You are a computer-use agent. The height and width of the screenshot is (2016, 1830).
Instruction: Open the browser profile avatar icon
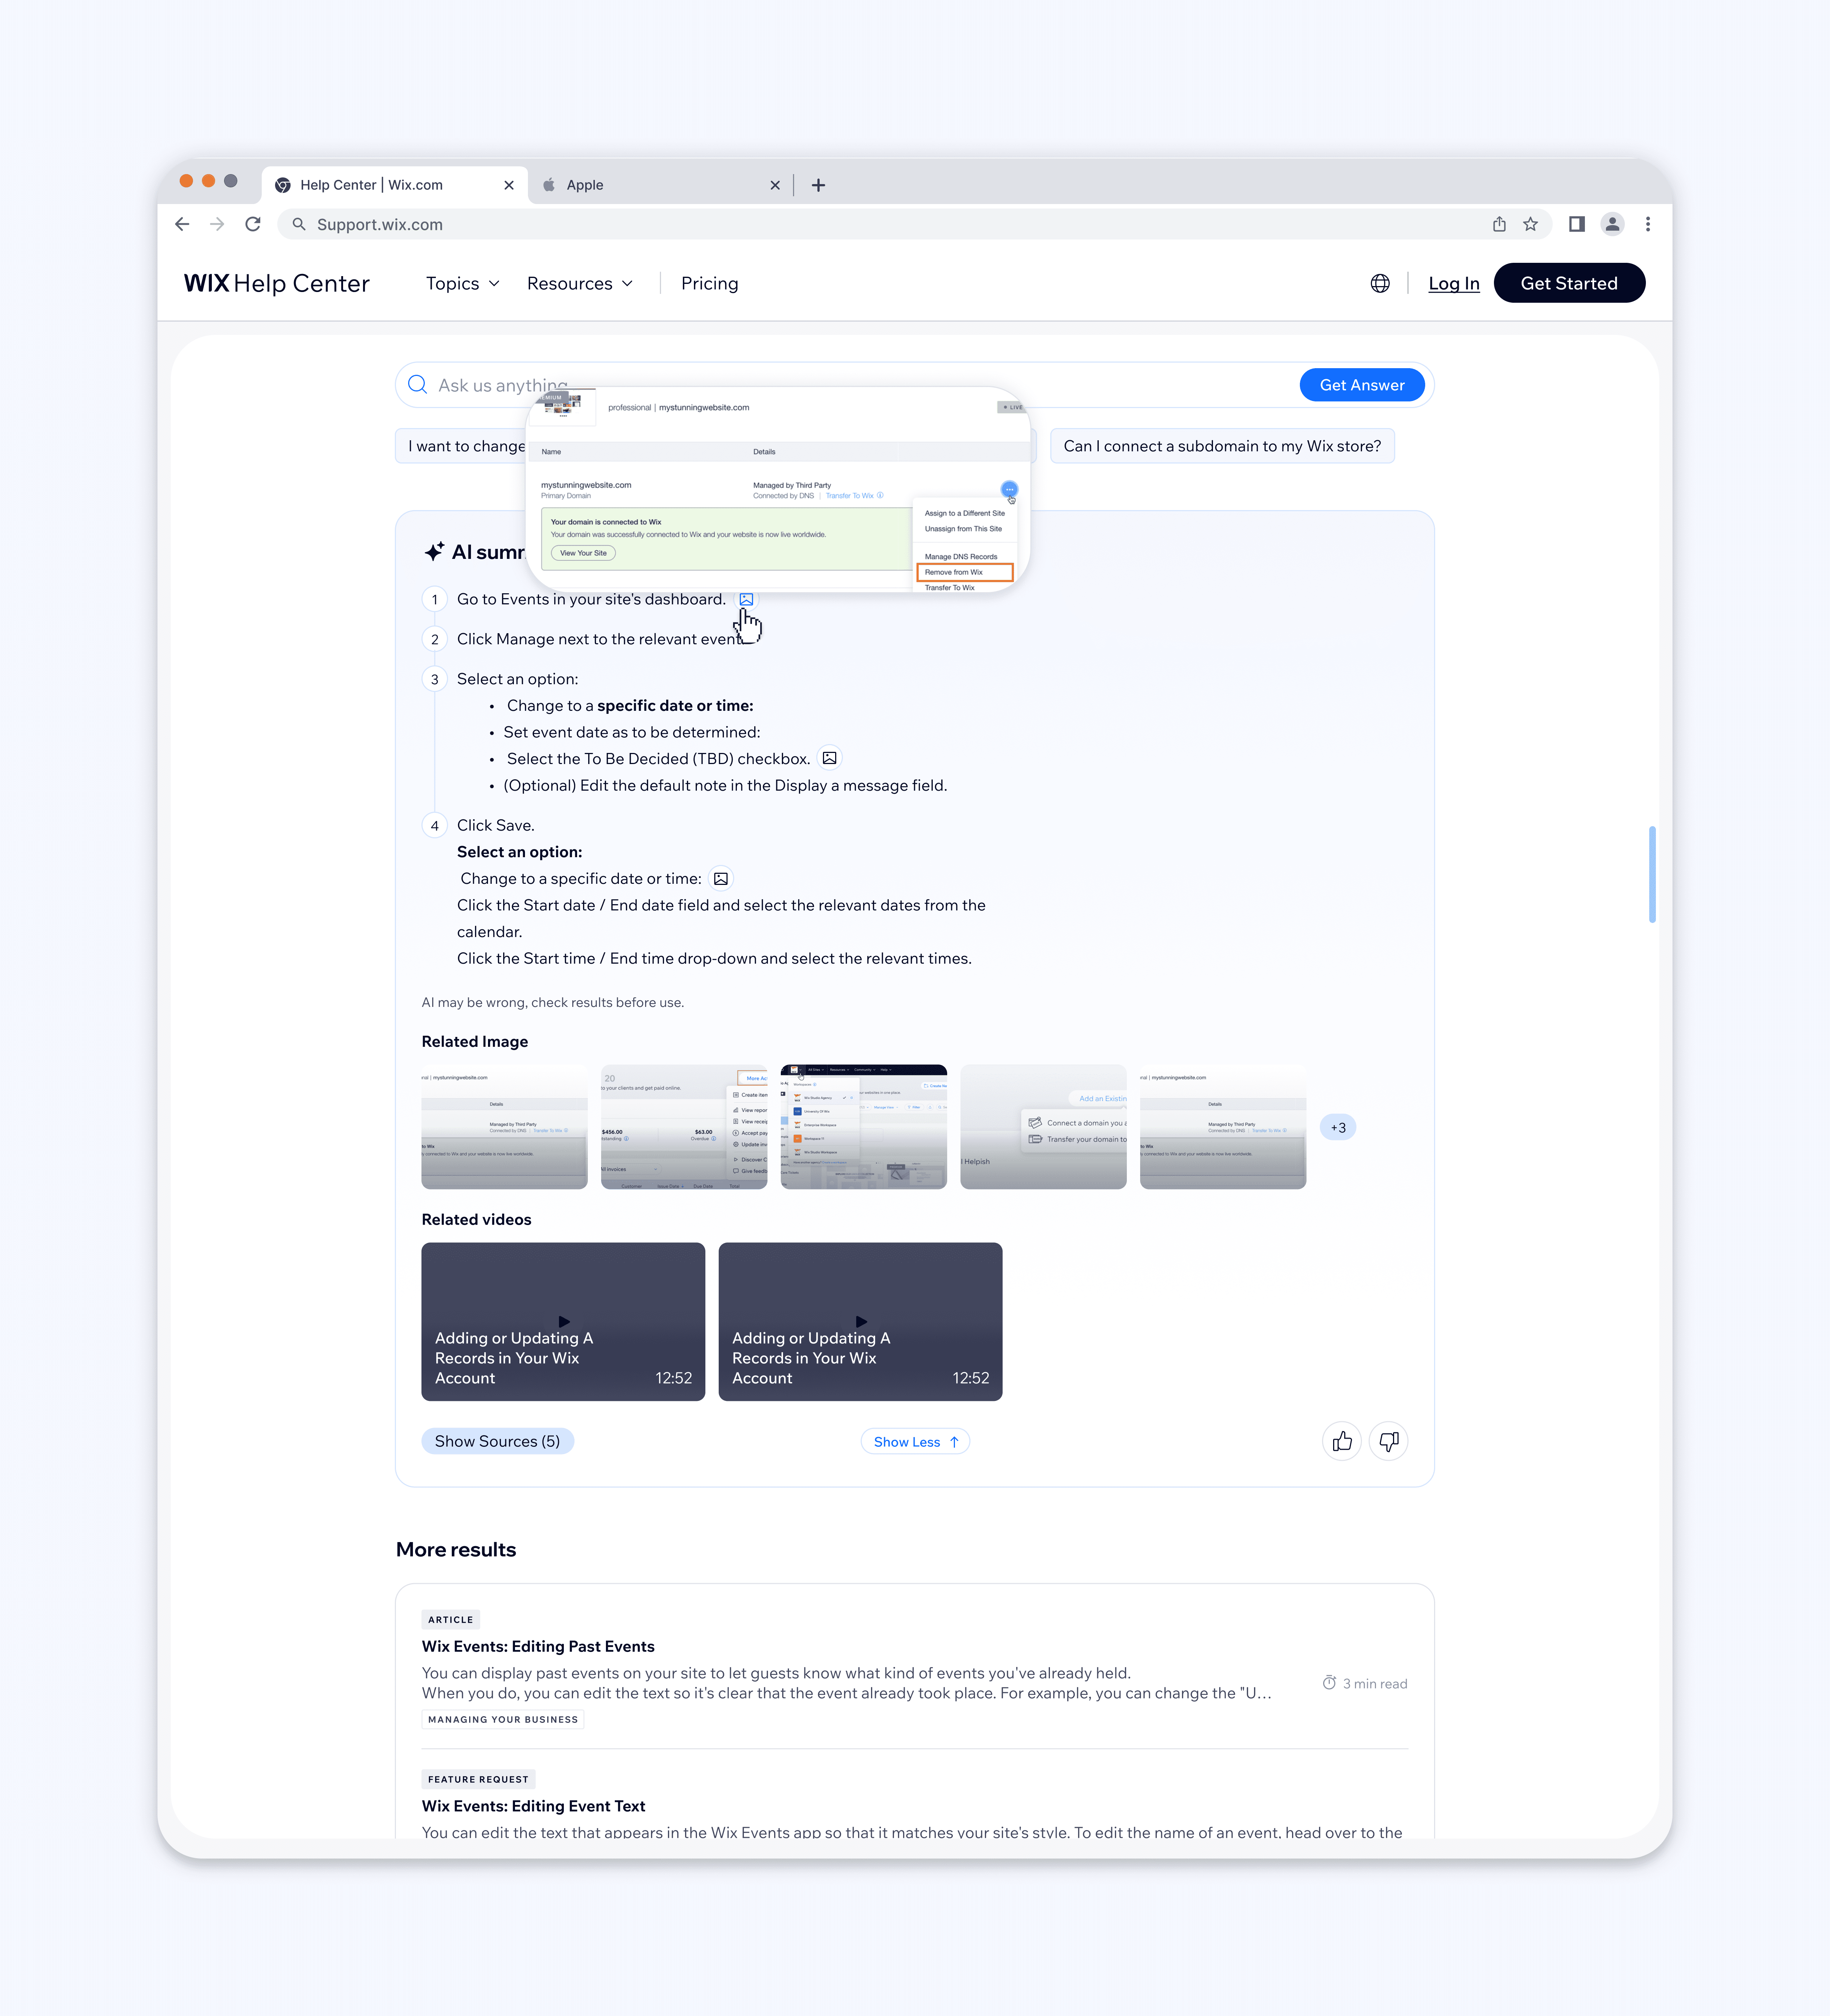1611,224
